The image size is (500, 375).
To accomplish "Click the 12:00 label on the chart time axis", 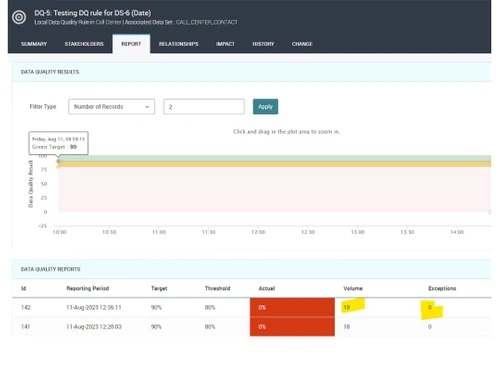I will click(x=258, y=232).
